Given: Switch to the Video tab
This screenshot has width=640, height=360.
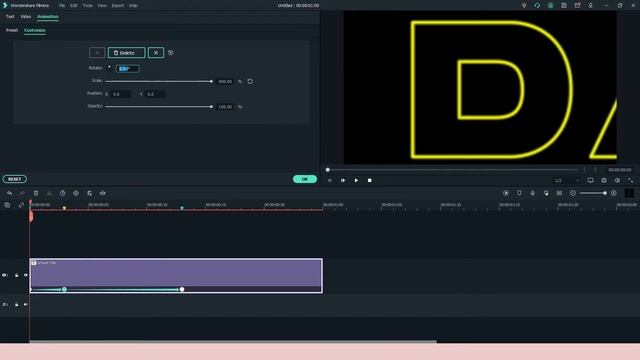Looking at the screenshot, I should coord(26,17).
